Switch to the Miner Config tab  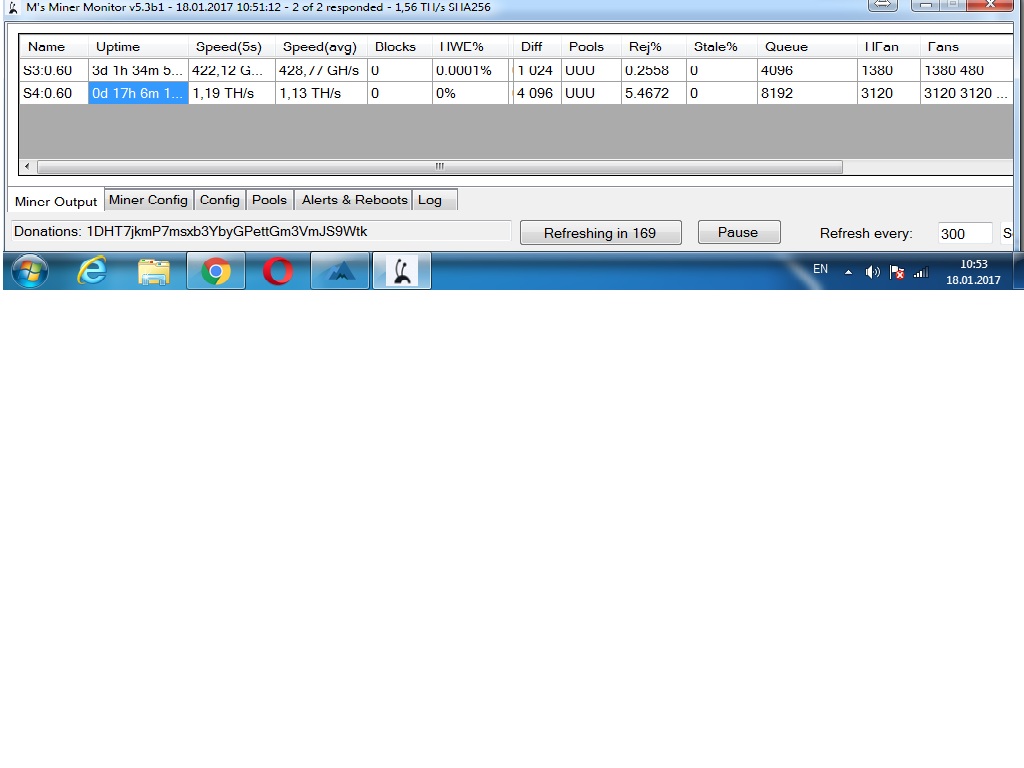coord(148,200)
